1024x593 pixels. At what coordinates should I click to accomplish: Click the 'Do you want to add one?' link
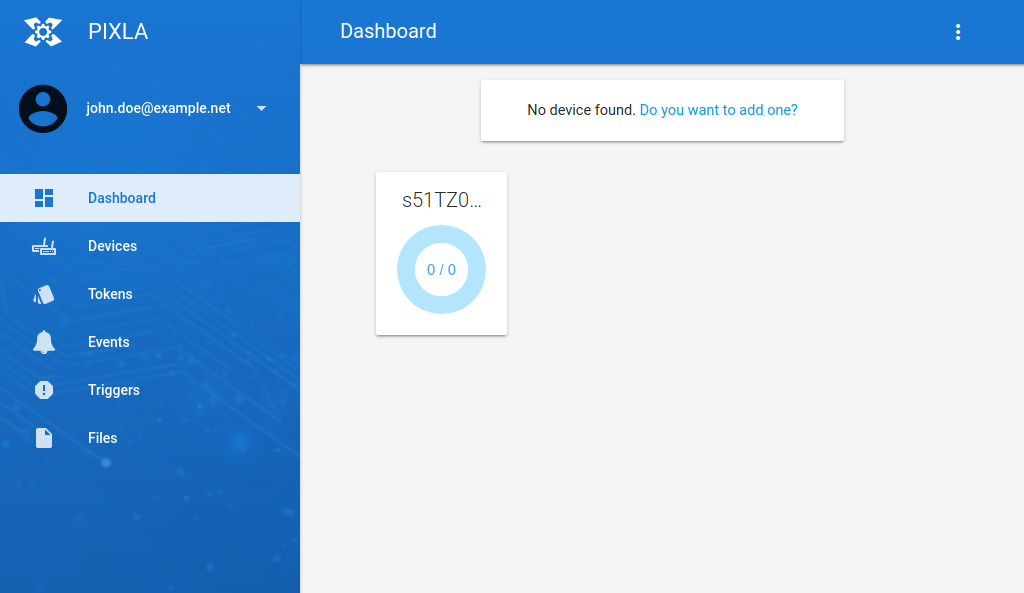click(x=718, y=110)
